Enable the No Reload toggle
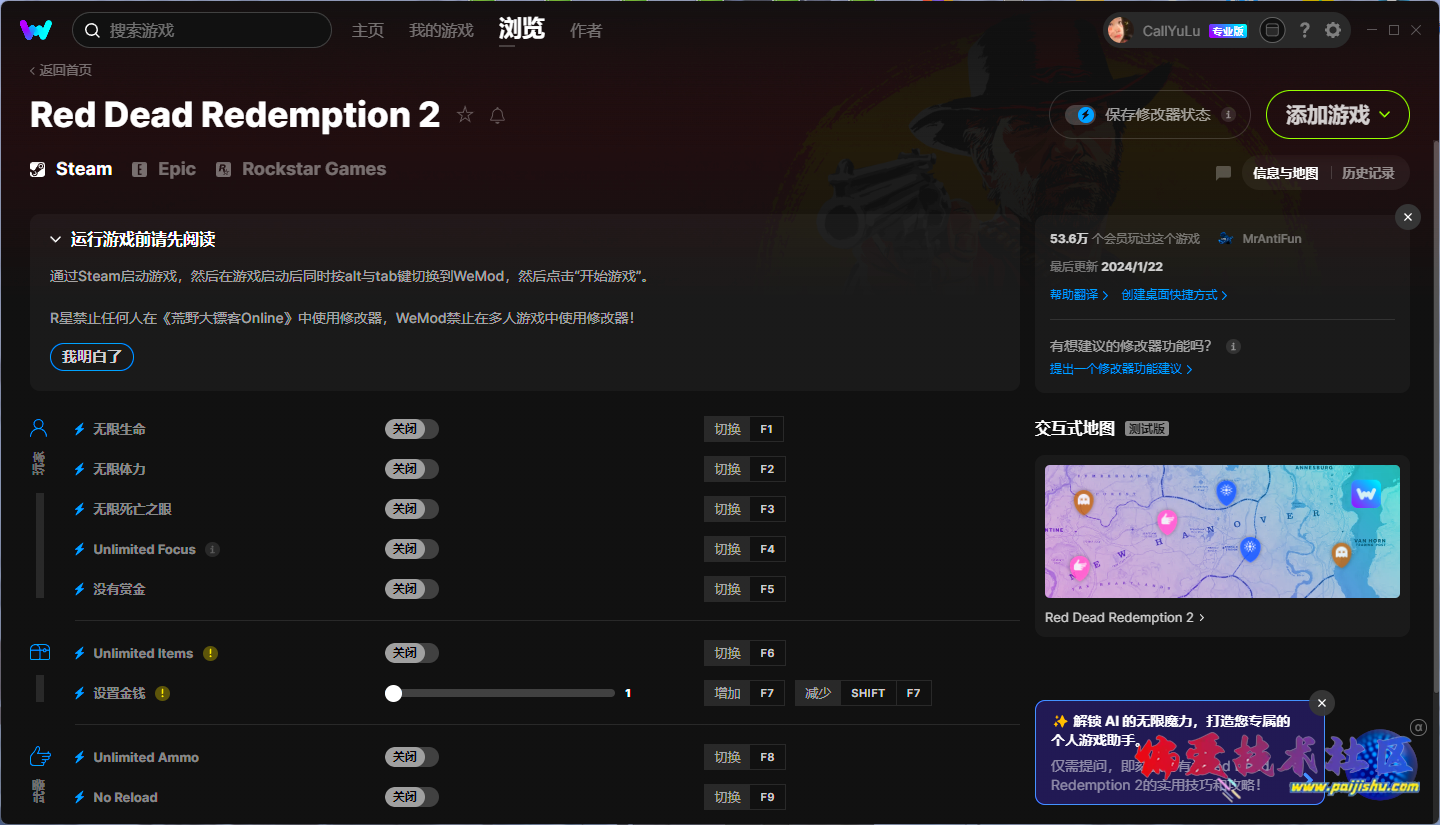 click(x=412, y=797)
